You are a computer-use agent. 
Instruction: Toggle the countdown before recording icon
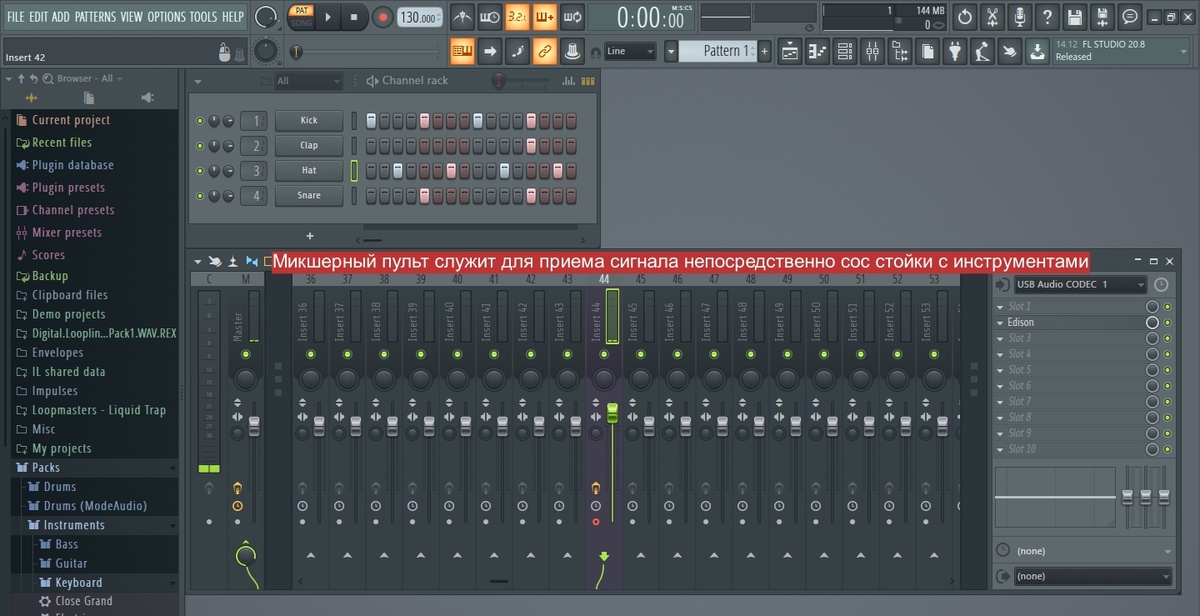point(517,17)
